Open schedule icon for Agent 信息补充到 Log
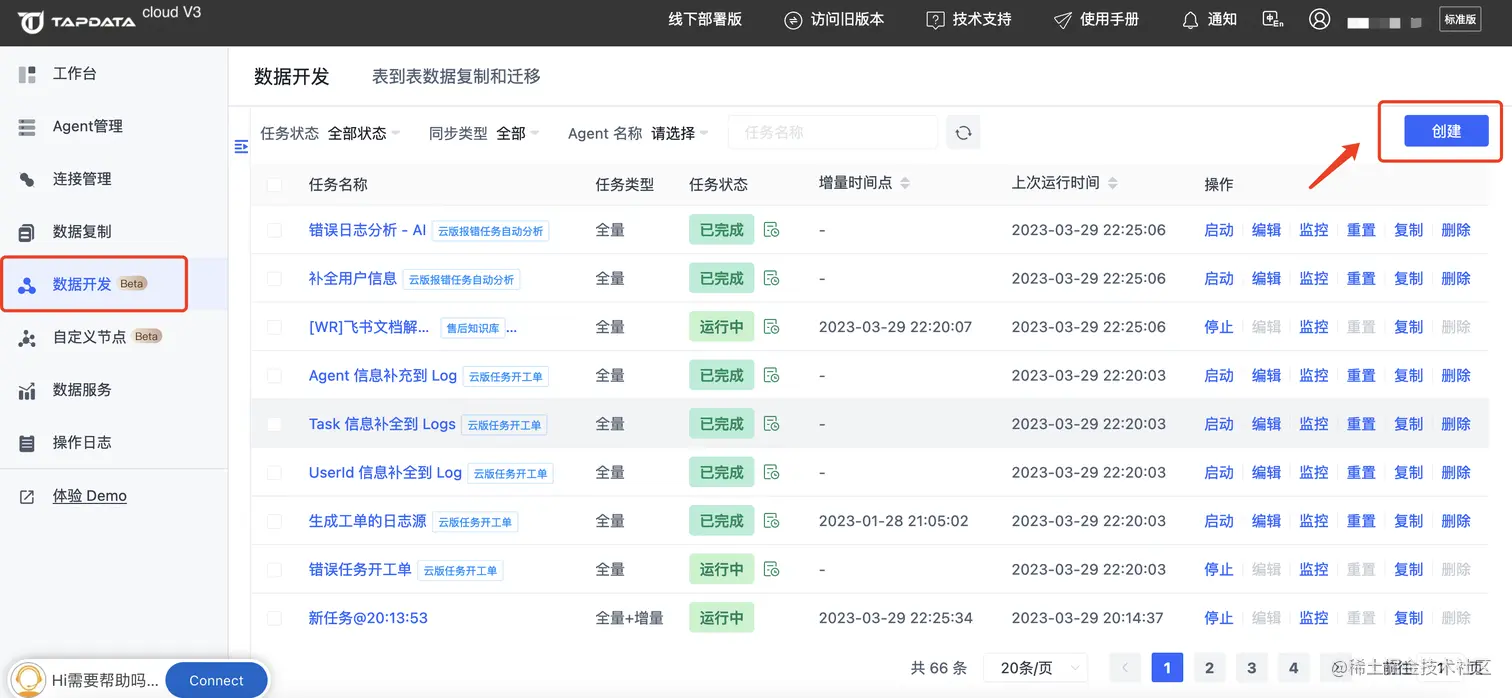The height and width of the screenshot is (698, 1512). [771, 376]
